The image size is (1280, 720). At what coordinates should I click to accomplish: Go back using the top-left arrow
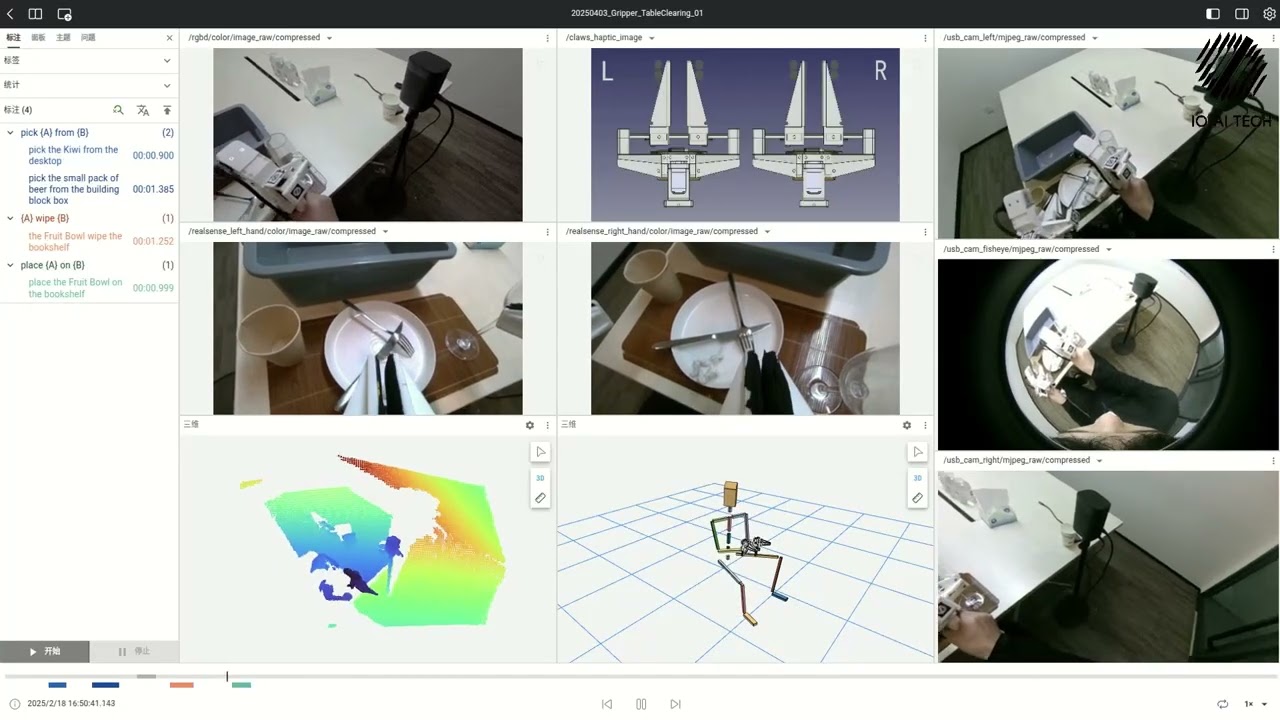11,14
